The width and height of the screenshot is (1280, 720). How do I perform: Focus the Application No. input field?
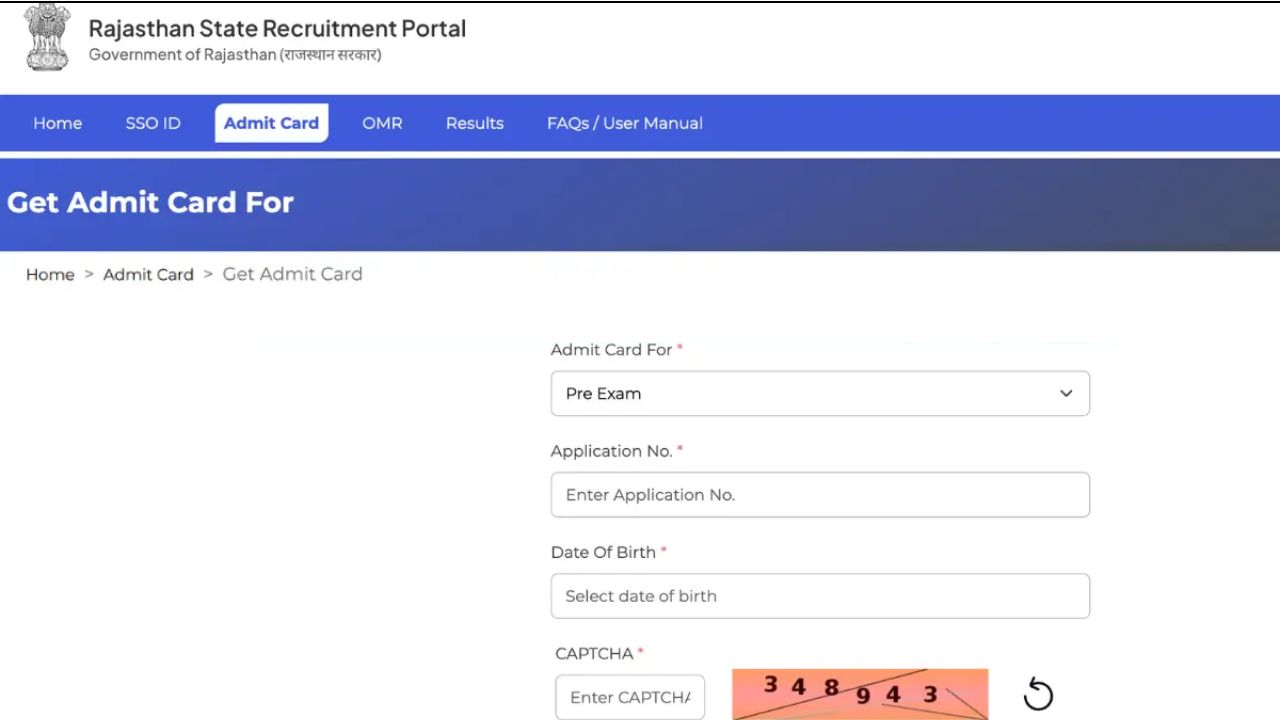pos(820,495)
